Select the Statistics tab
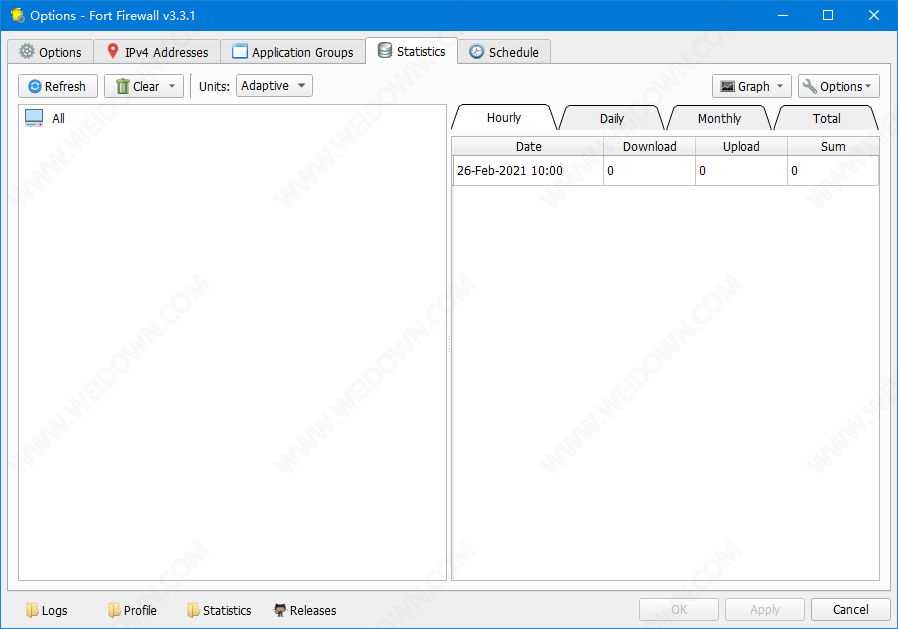This screenshot has width=898, height=629. coord(412,51)
